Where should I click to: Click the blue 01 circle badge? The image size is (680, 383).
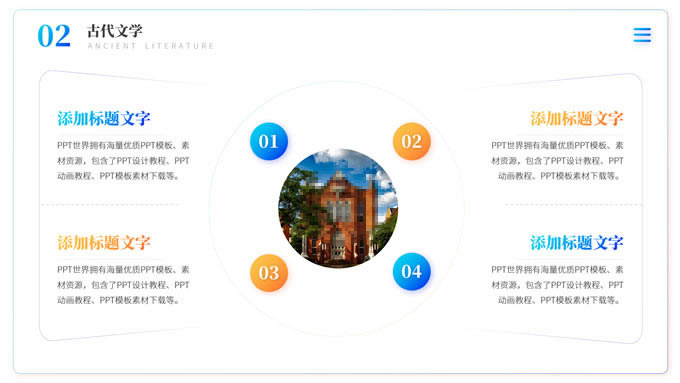268,141
